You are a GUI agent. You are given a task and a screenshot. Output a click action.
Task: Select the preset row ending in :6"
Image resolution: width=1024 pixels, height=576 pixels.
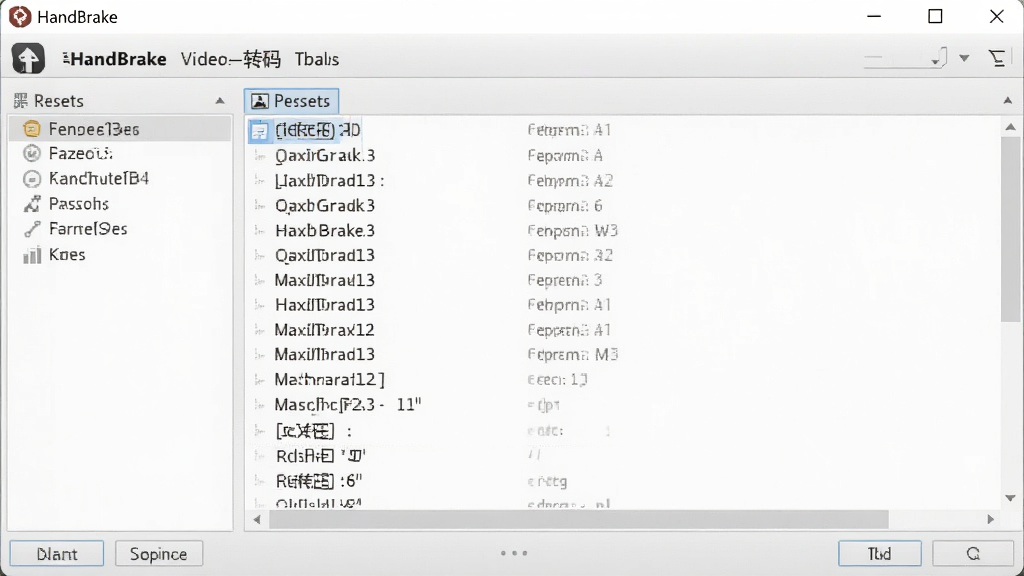click(x=624, y=481)
